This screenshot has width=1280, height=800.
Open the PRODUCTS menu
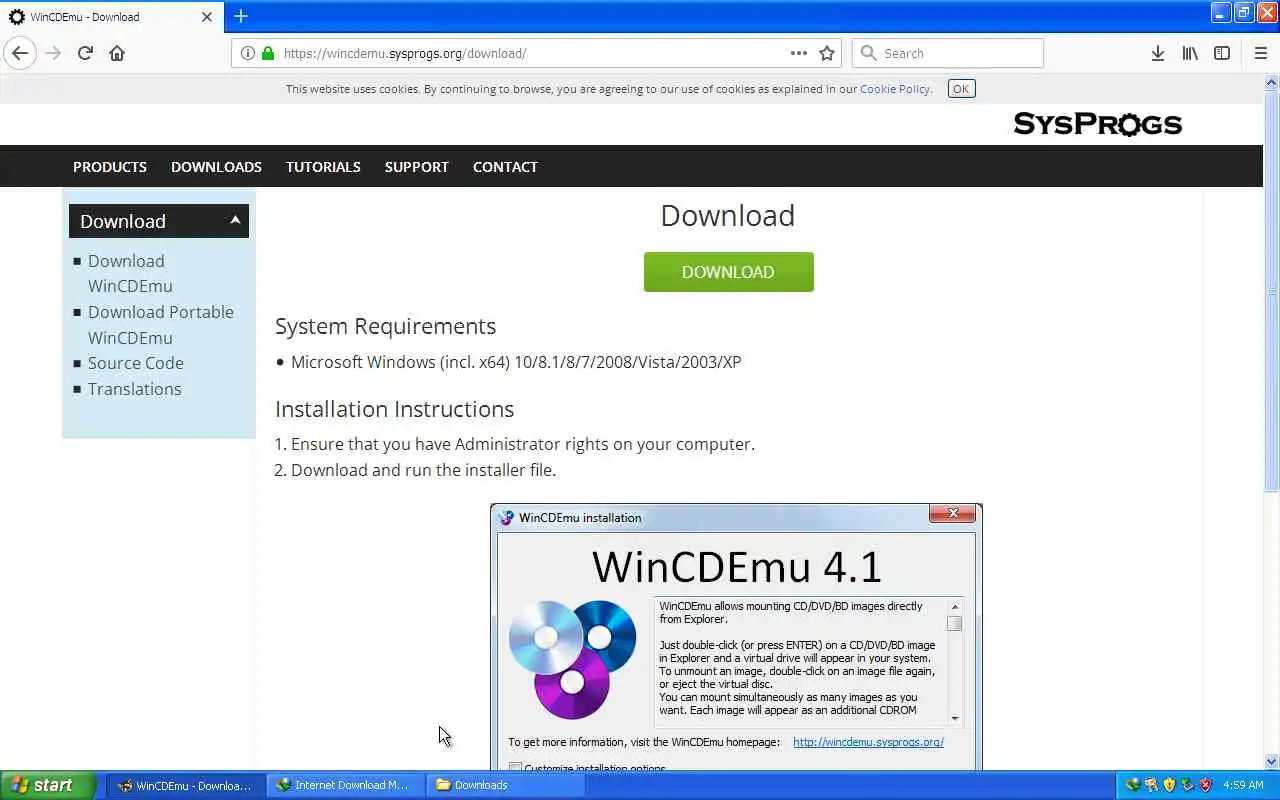[x=110, y=167]
